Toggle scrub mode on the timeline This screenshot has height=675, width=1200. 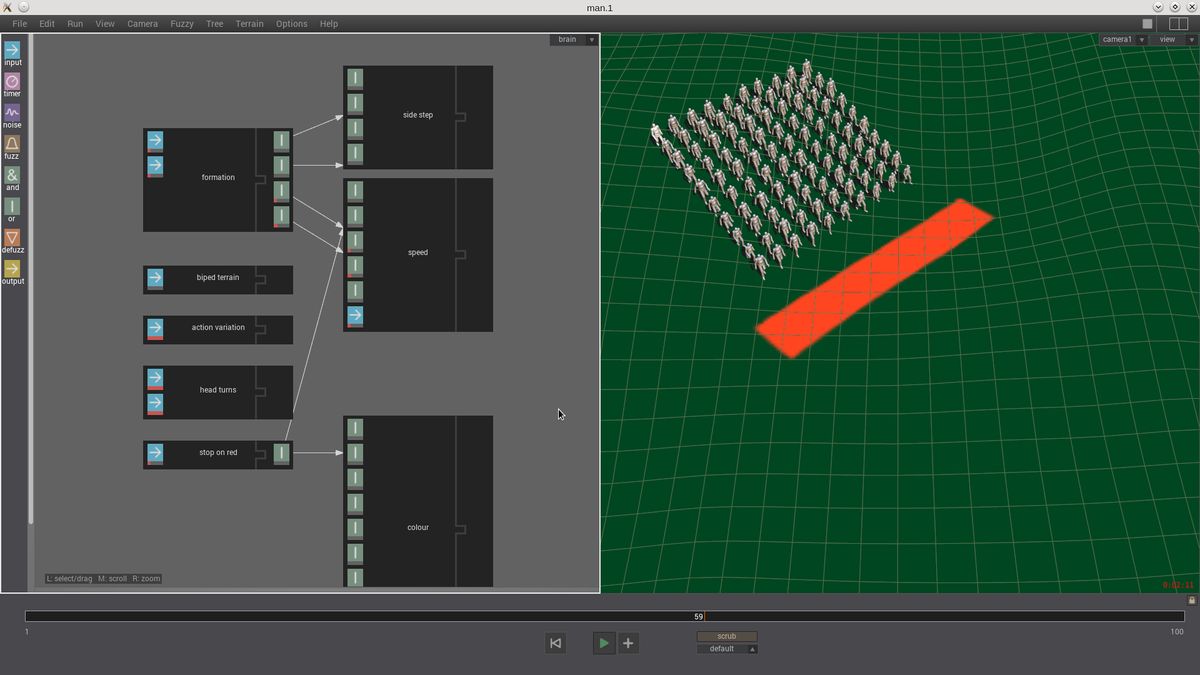[x=726, y=635]
